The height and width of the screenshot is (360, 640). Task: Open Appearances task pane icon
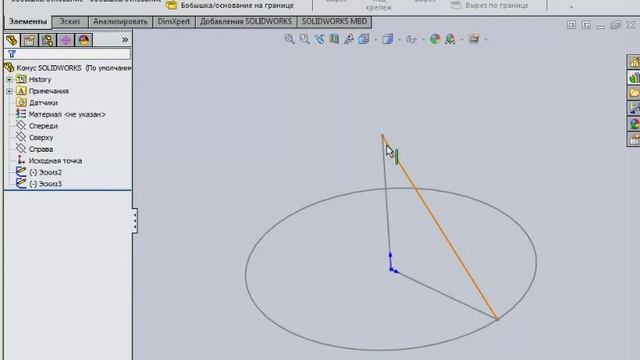point(634,124)
